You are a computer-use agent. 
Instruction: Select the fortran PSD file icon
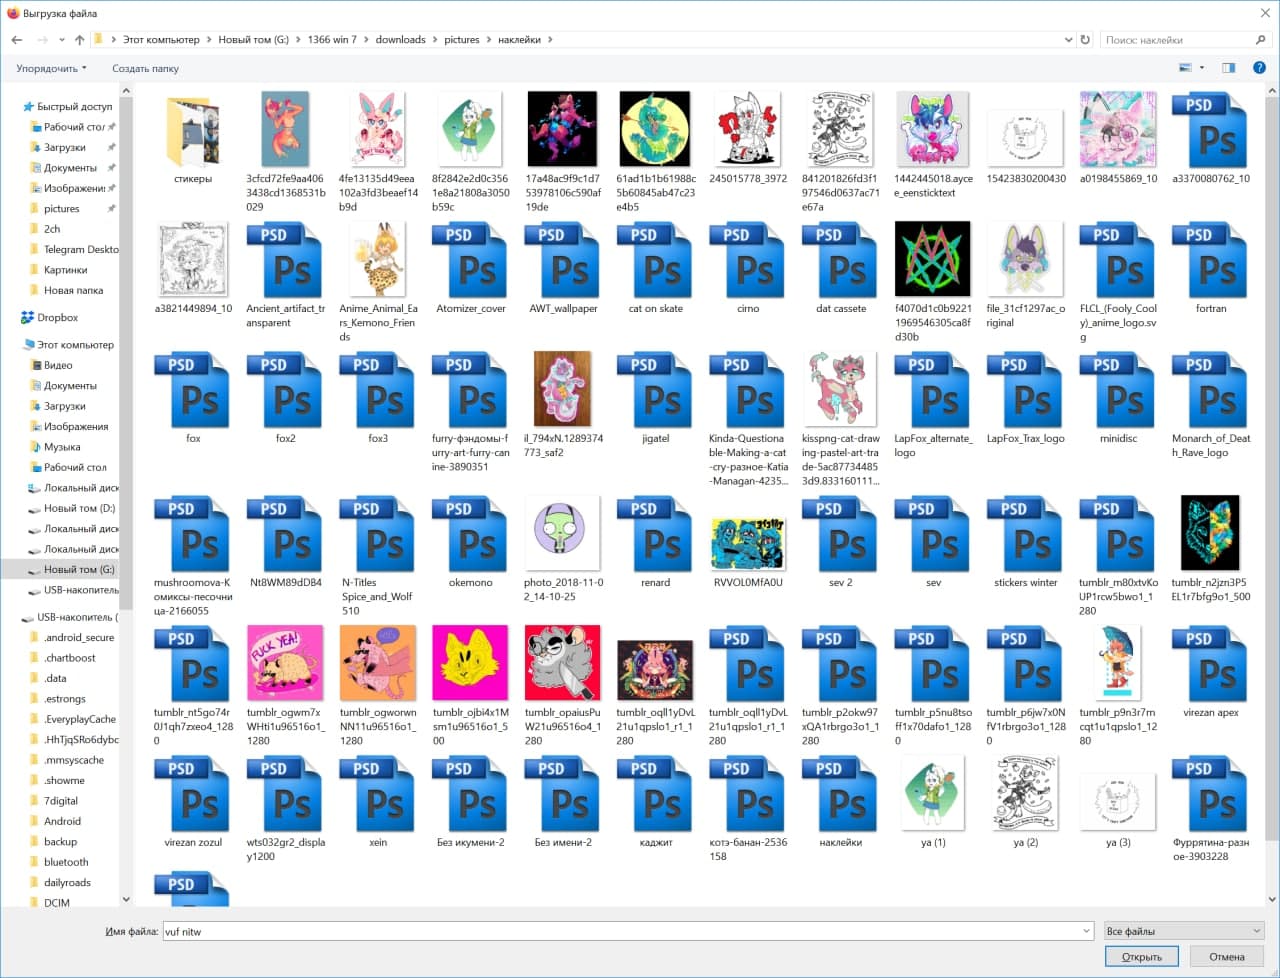[1211, 261]
